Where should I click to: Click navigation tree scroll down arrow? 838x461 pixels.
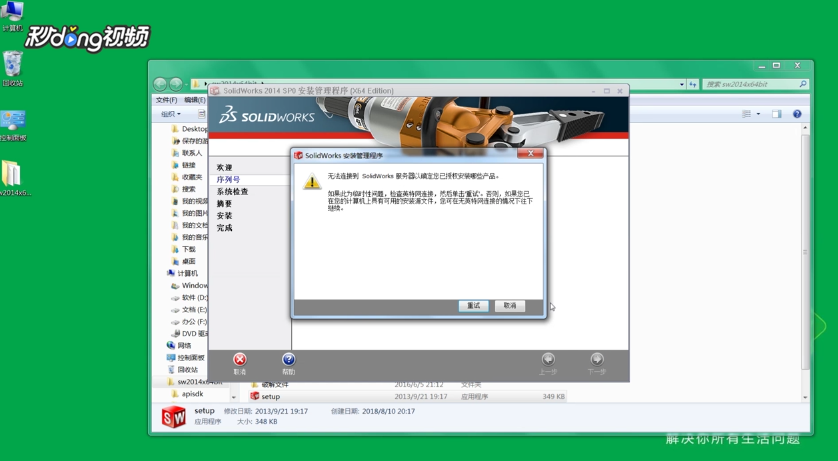point(234,397)
